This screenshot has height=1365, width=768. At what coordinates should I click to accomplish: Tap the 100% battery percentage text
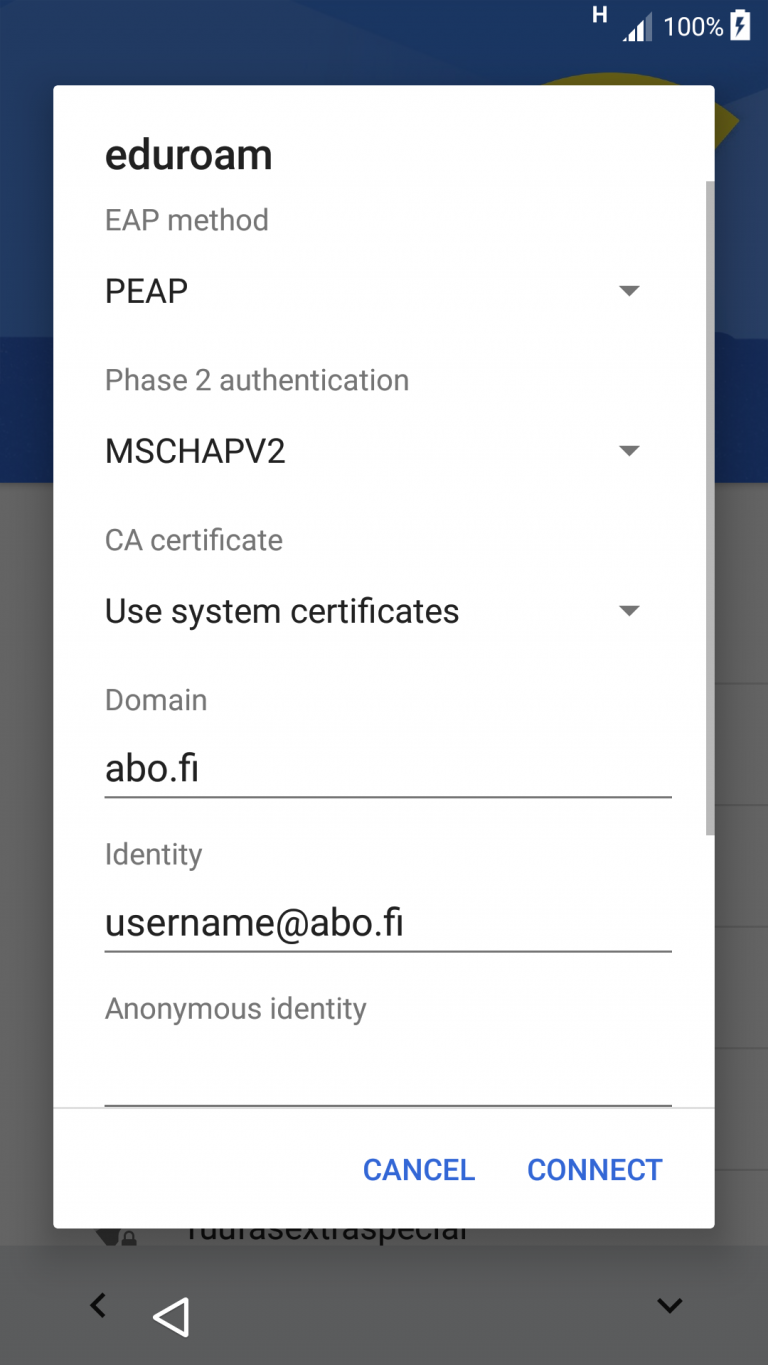(693, 27)
